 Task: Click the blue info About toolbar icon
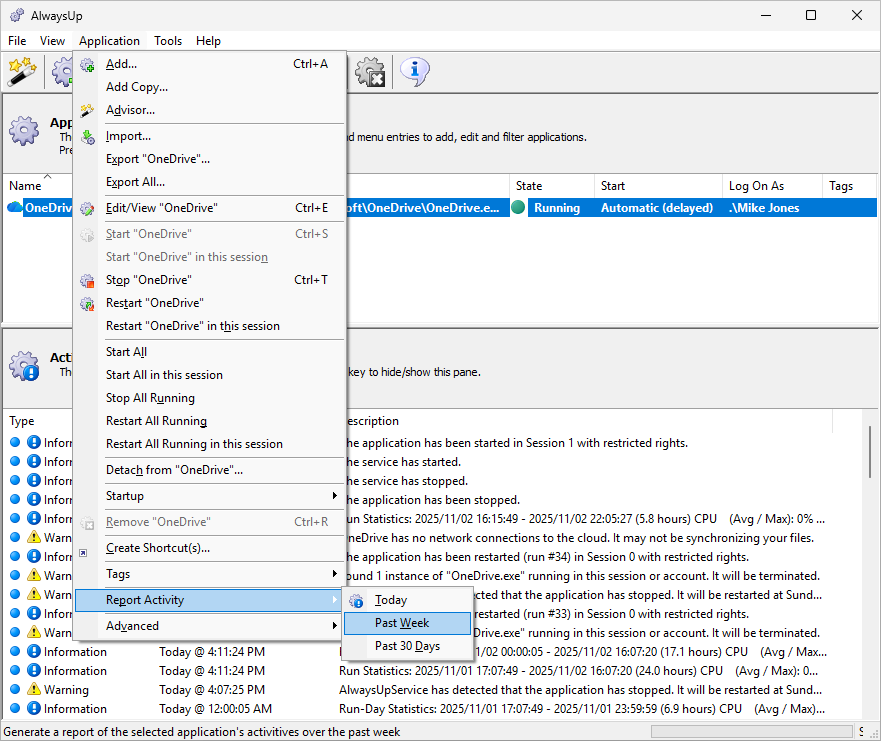click(415, 71)
